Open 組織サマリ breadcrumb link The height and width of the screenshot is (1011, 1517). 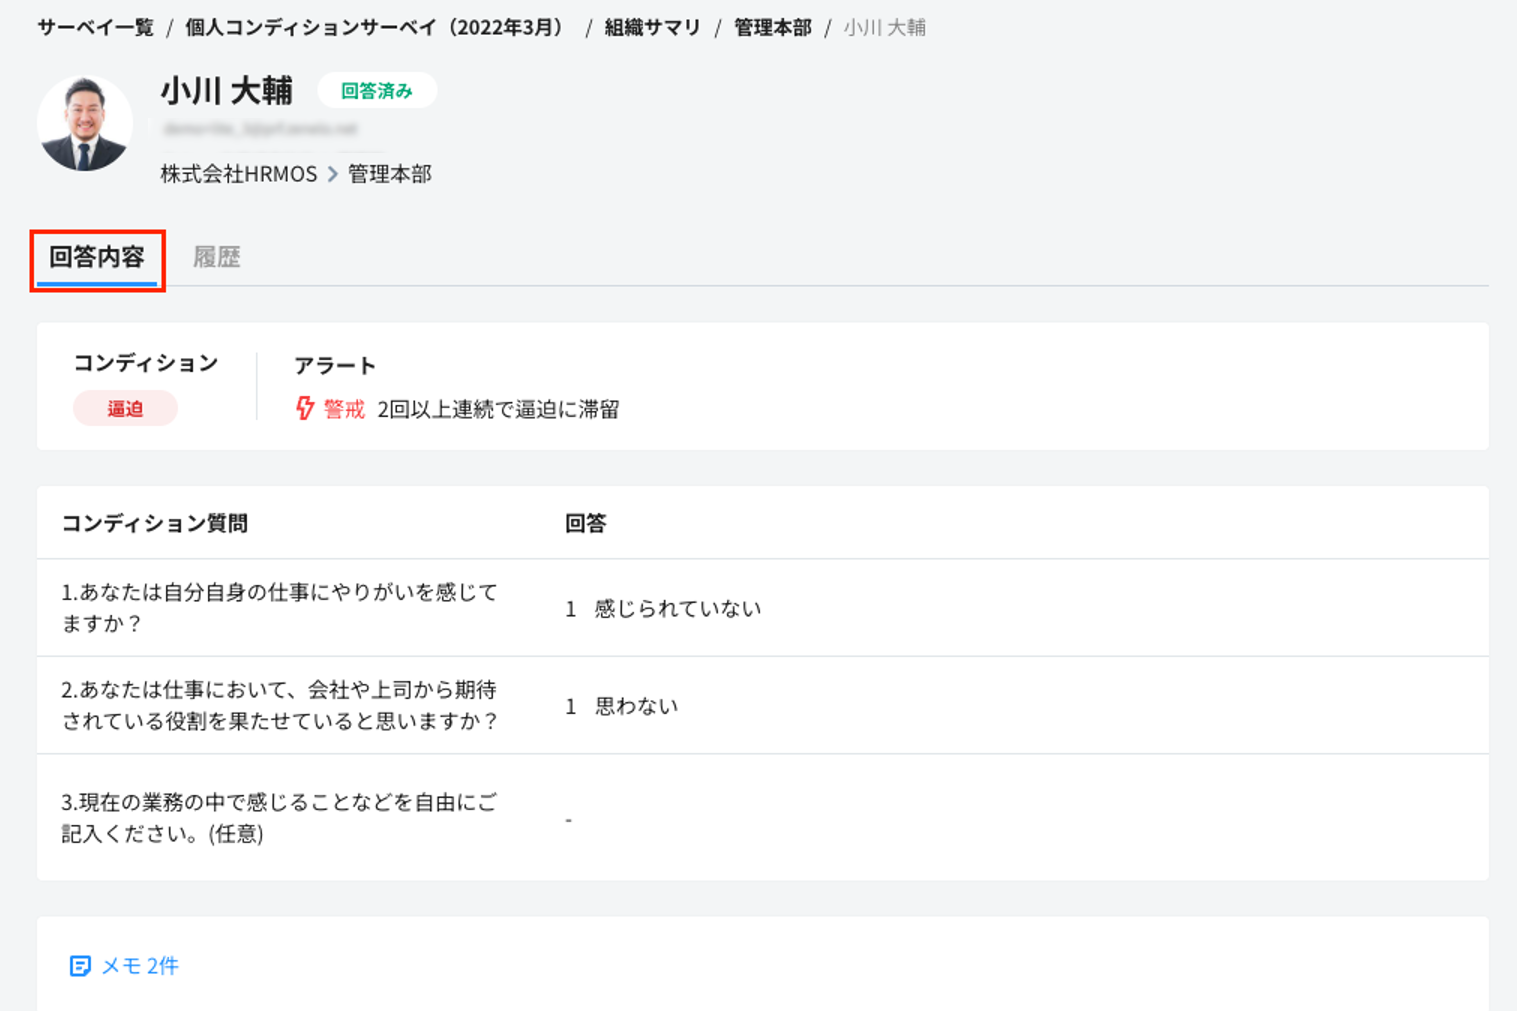(652, 28)
